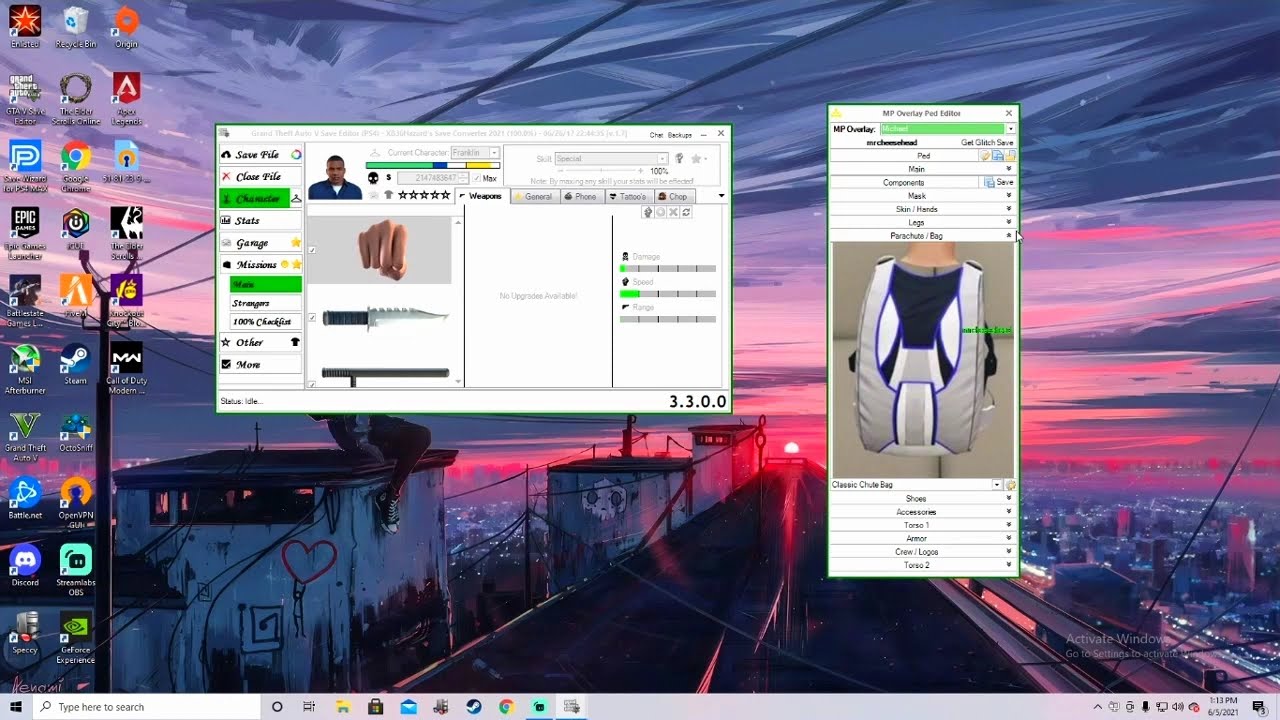Switch to the General tab
1280x720 pixels.
(535, 197)
